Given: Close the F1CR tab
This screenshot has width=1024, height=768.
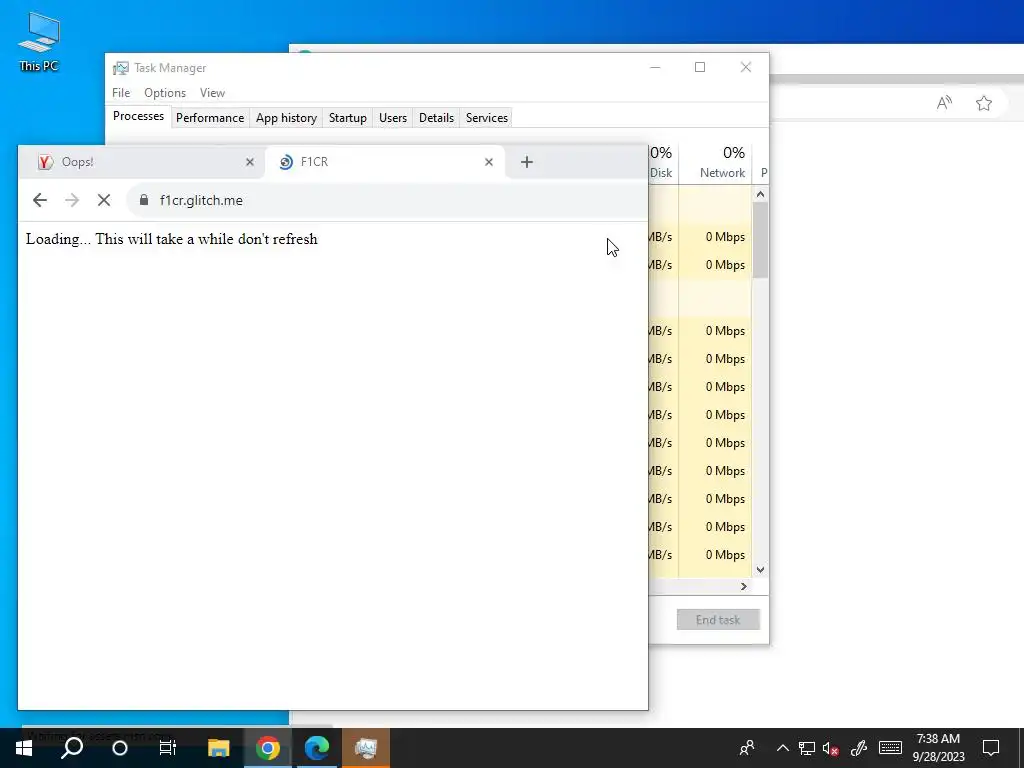Looking at the screenshot, I should click(x=488, y=162).
